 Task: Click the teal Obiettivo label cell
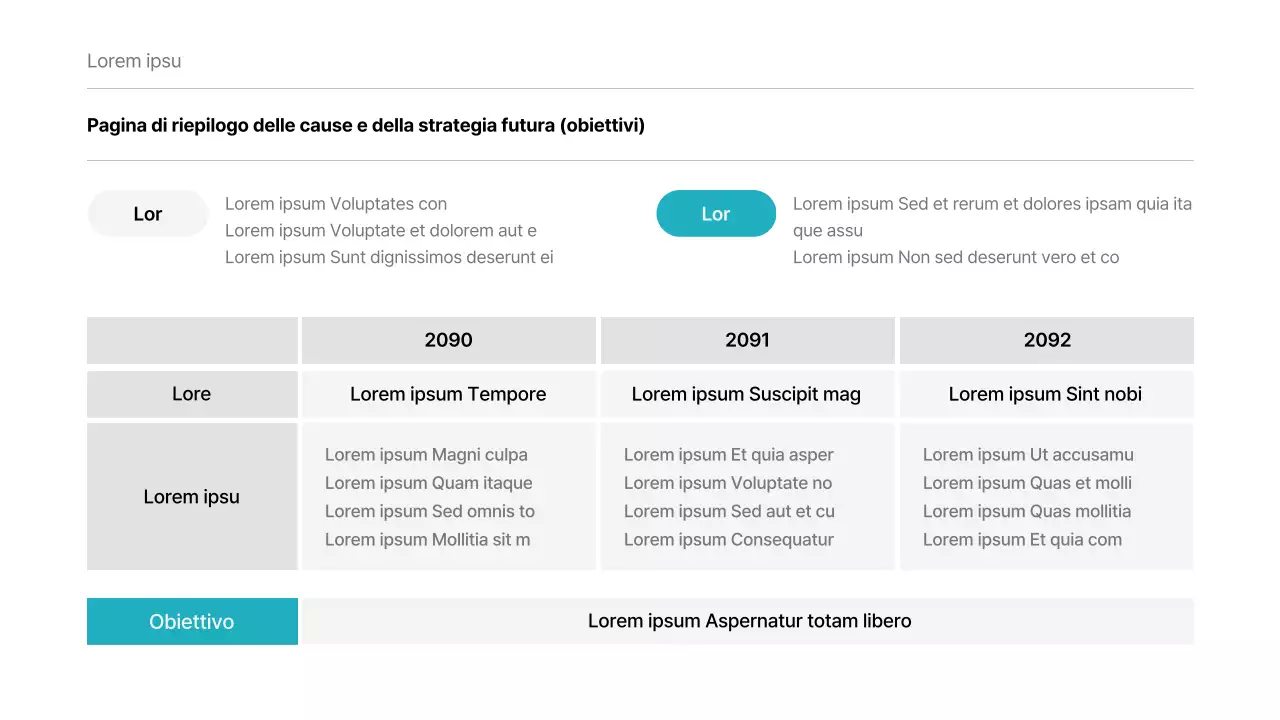click(x=192, y=621)
